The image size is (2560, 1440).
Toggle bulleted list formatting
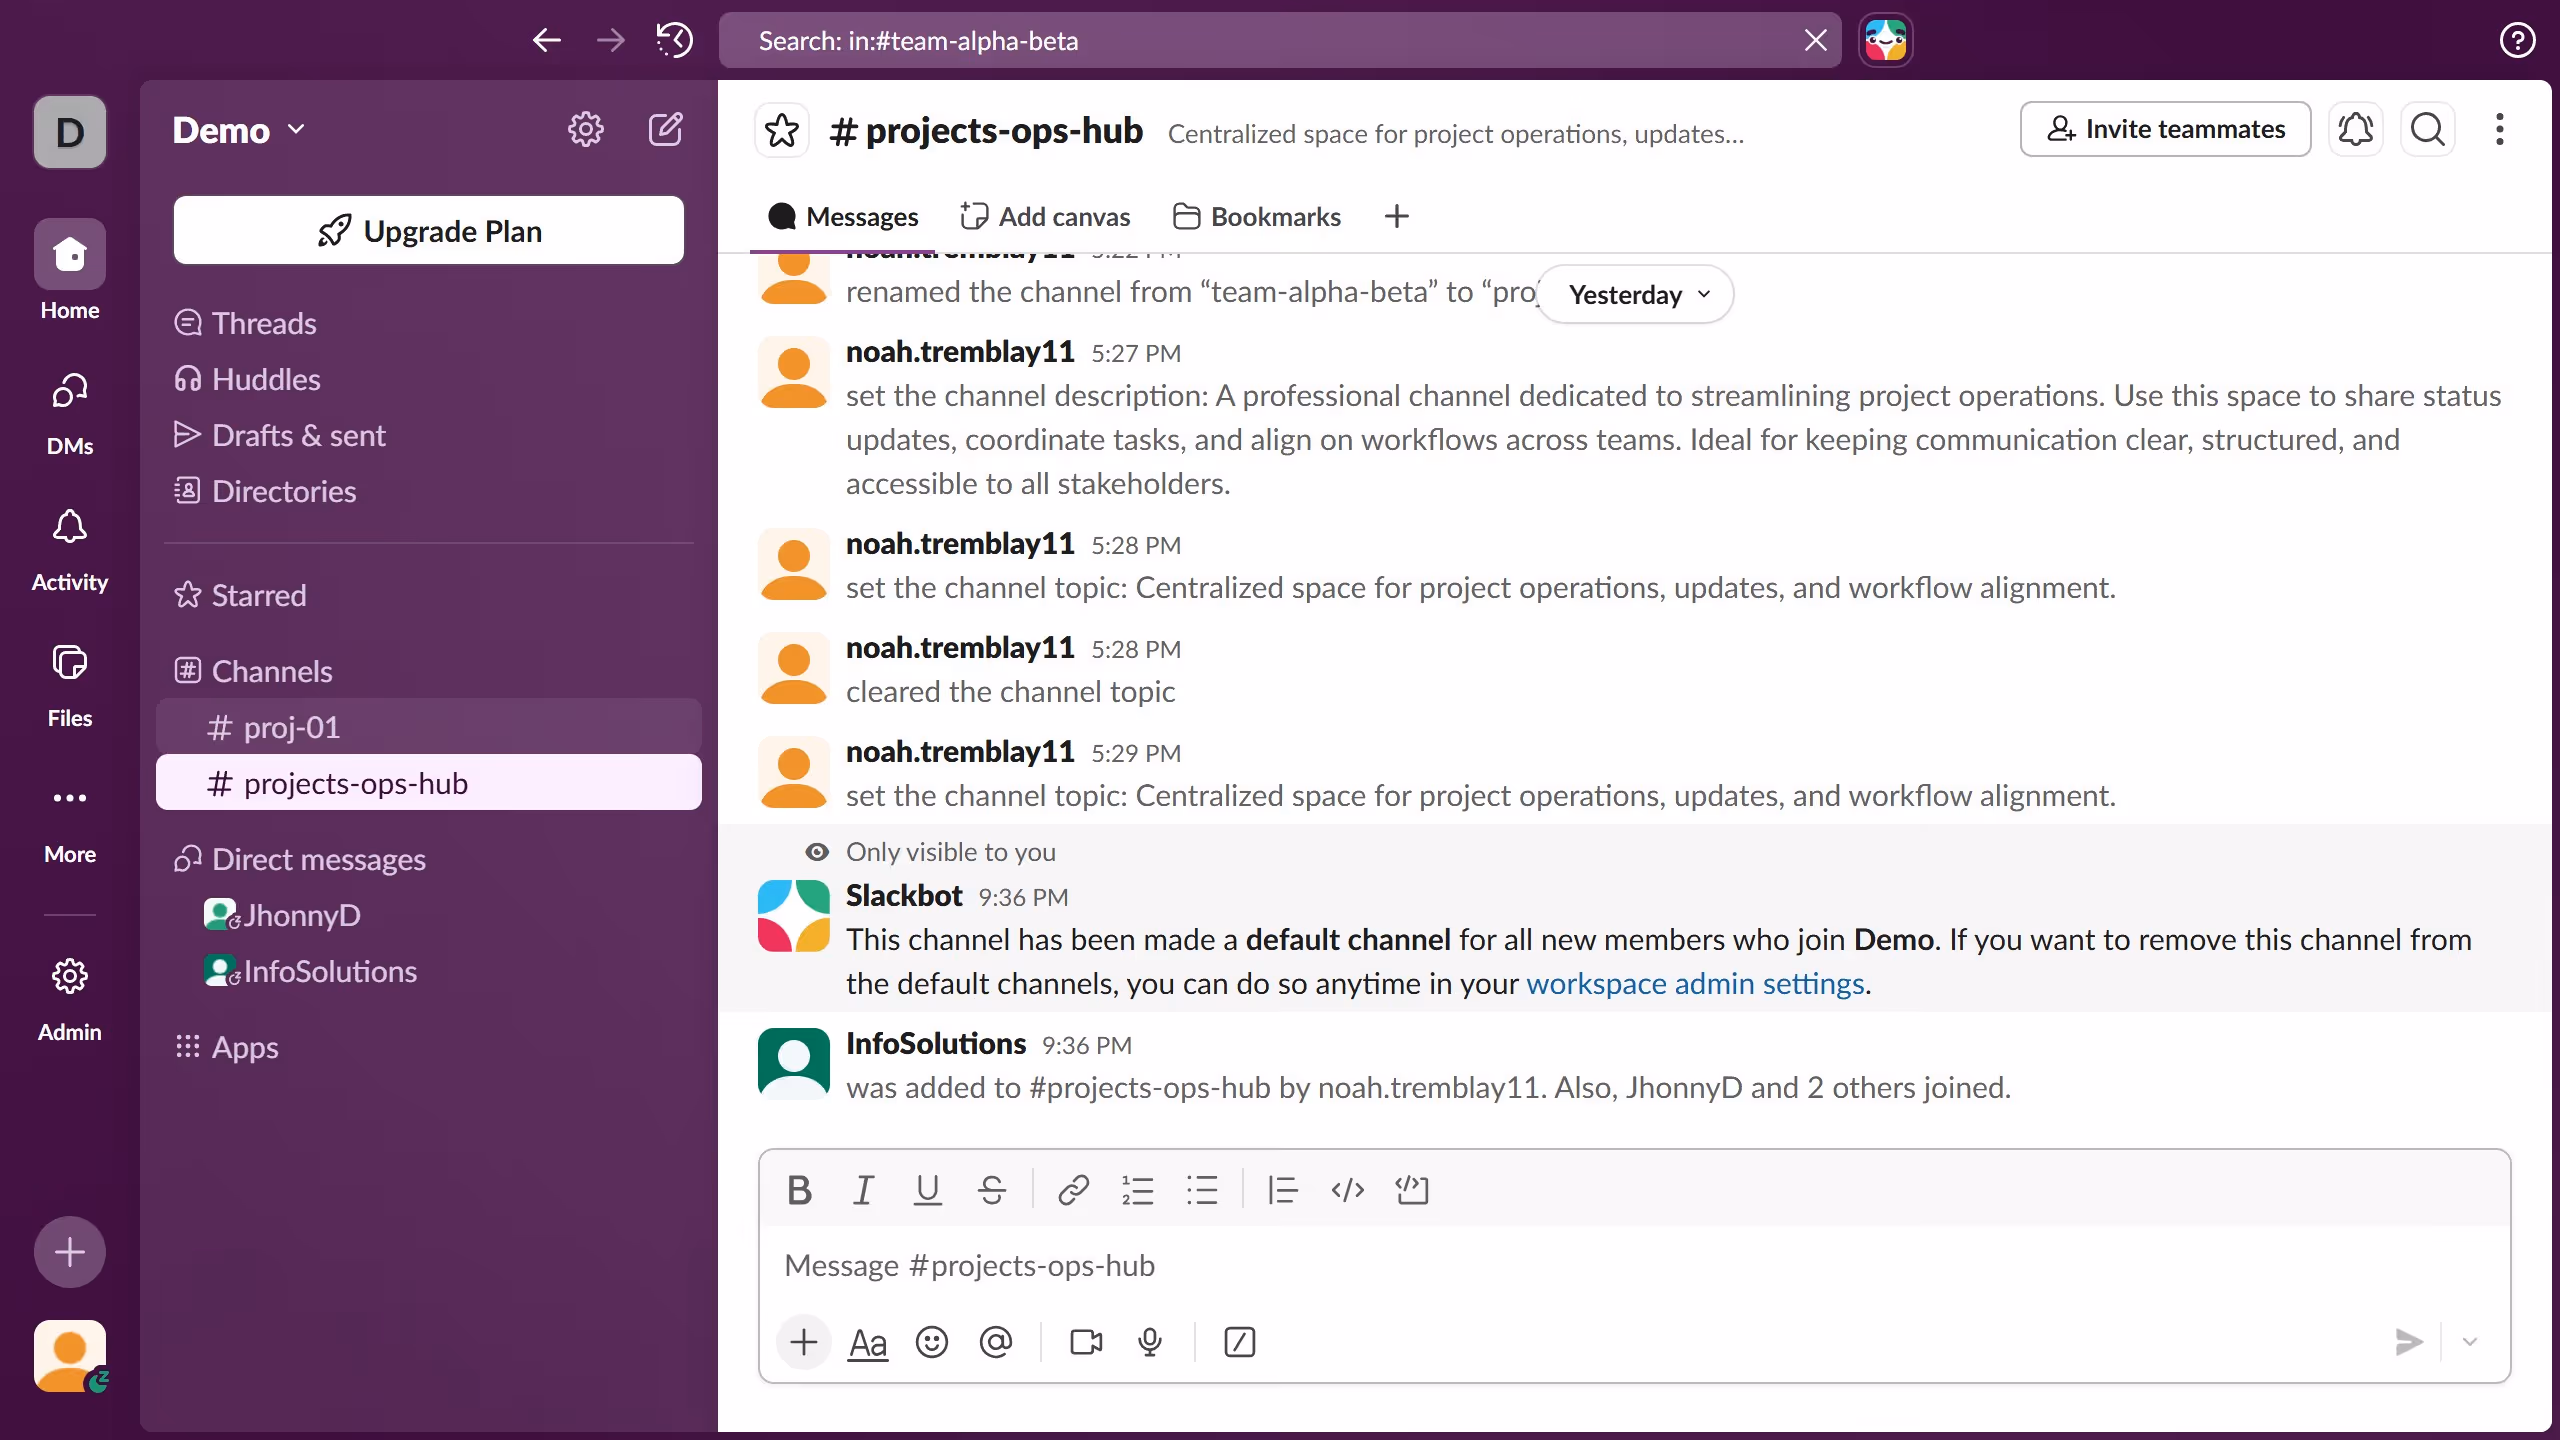(x=1201, y=1190)
